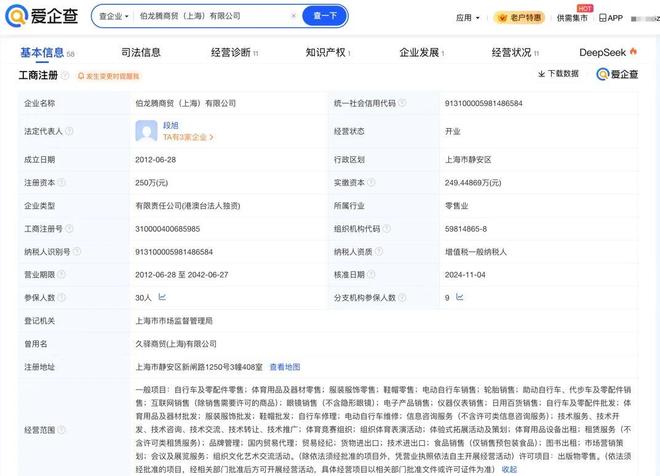Open the 供需集市 link

pyautogui.click(x=572, y=18)
